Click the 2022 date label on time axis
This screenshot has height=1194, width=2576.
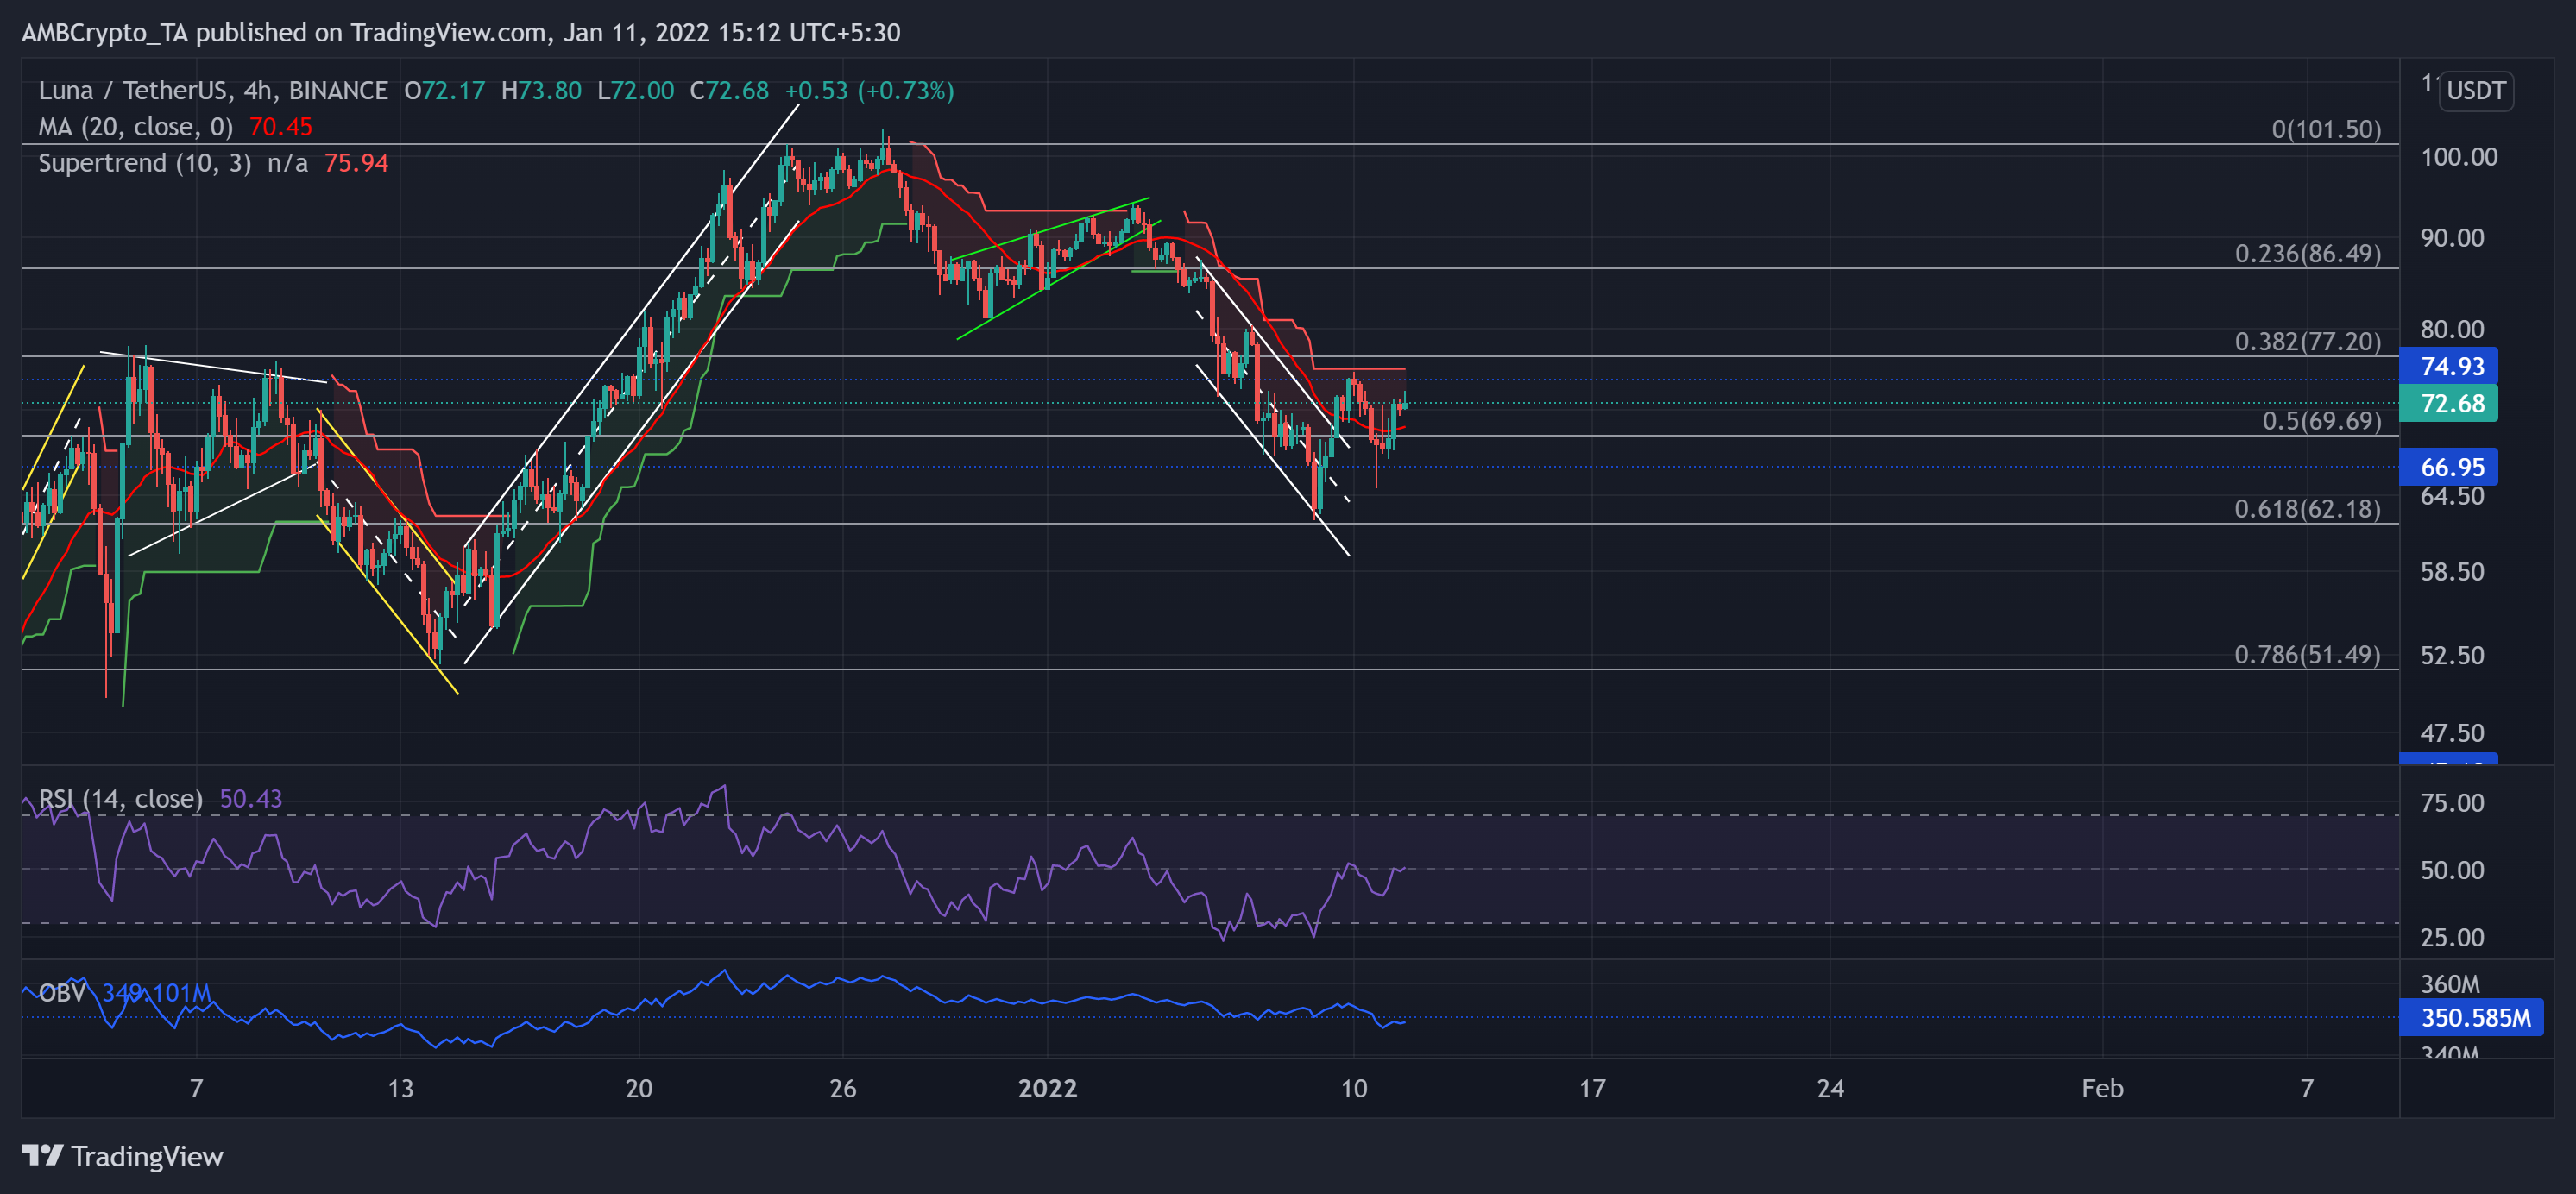[1047, 1088]
